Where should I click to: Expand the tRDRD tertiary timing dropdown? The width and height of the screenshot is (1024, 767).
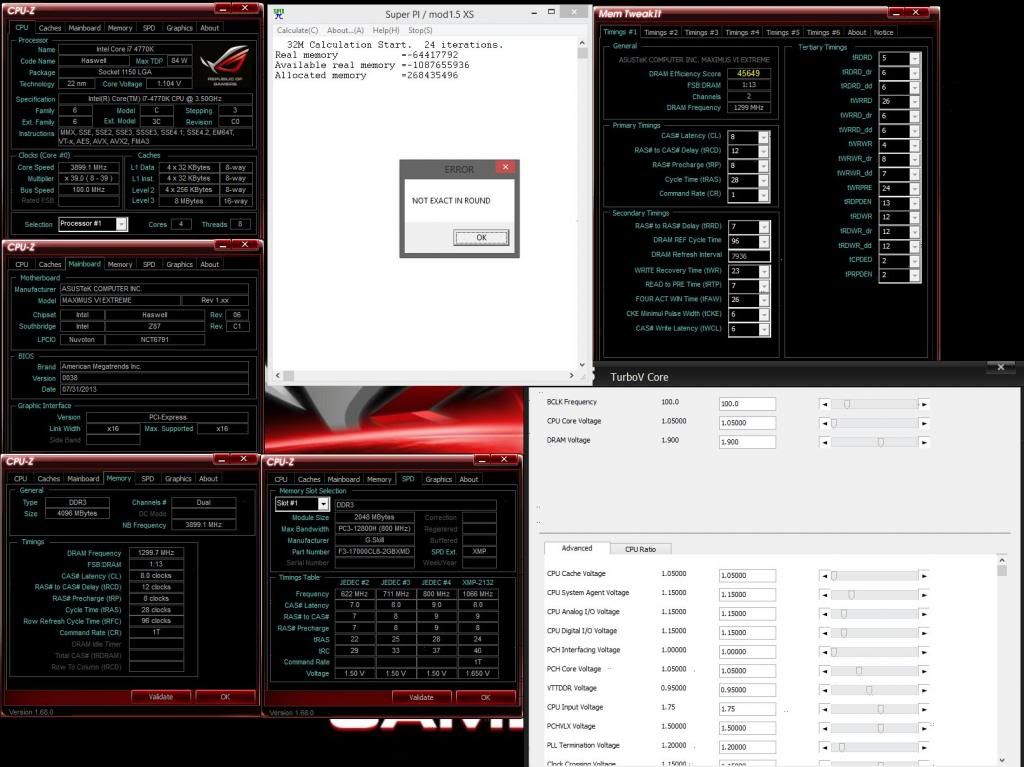(913, 59)
